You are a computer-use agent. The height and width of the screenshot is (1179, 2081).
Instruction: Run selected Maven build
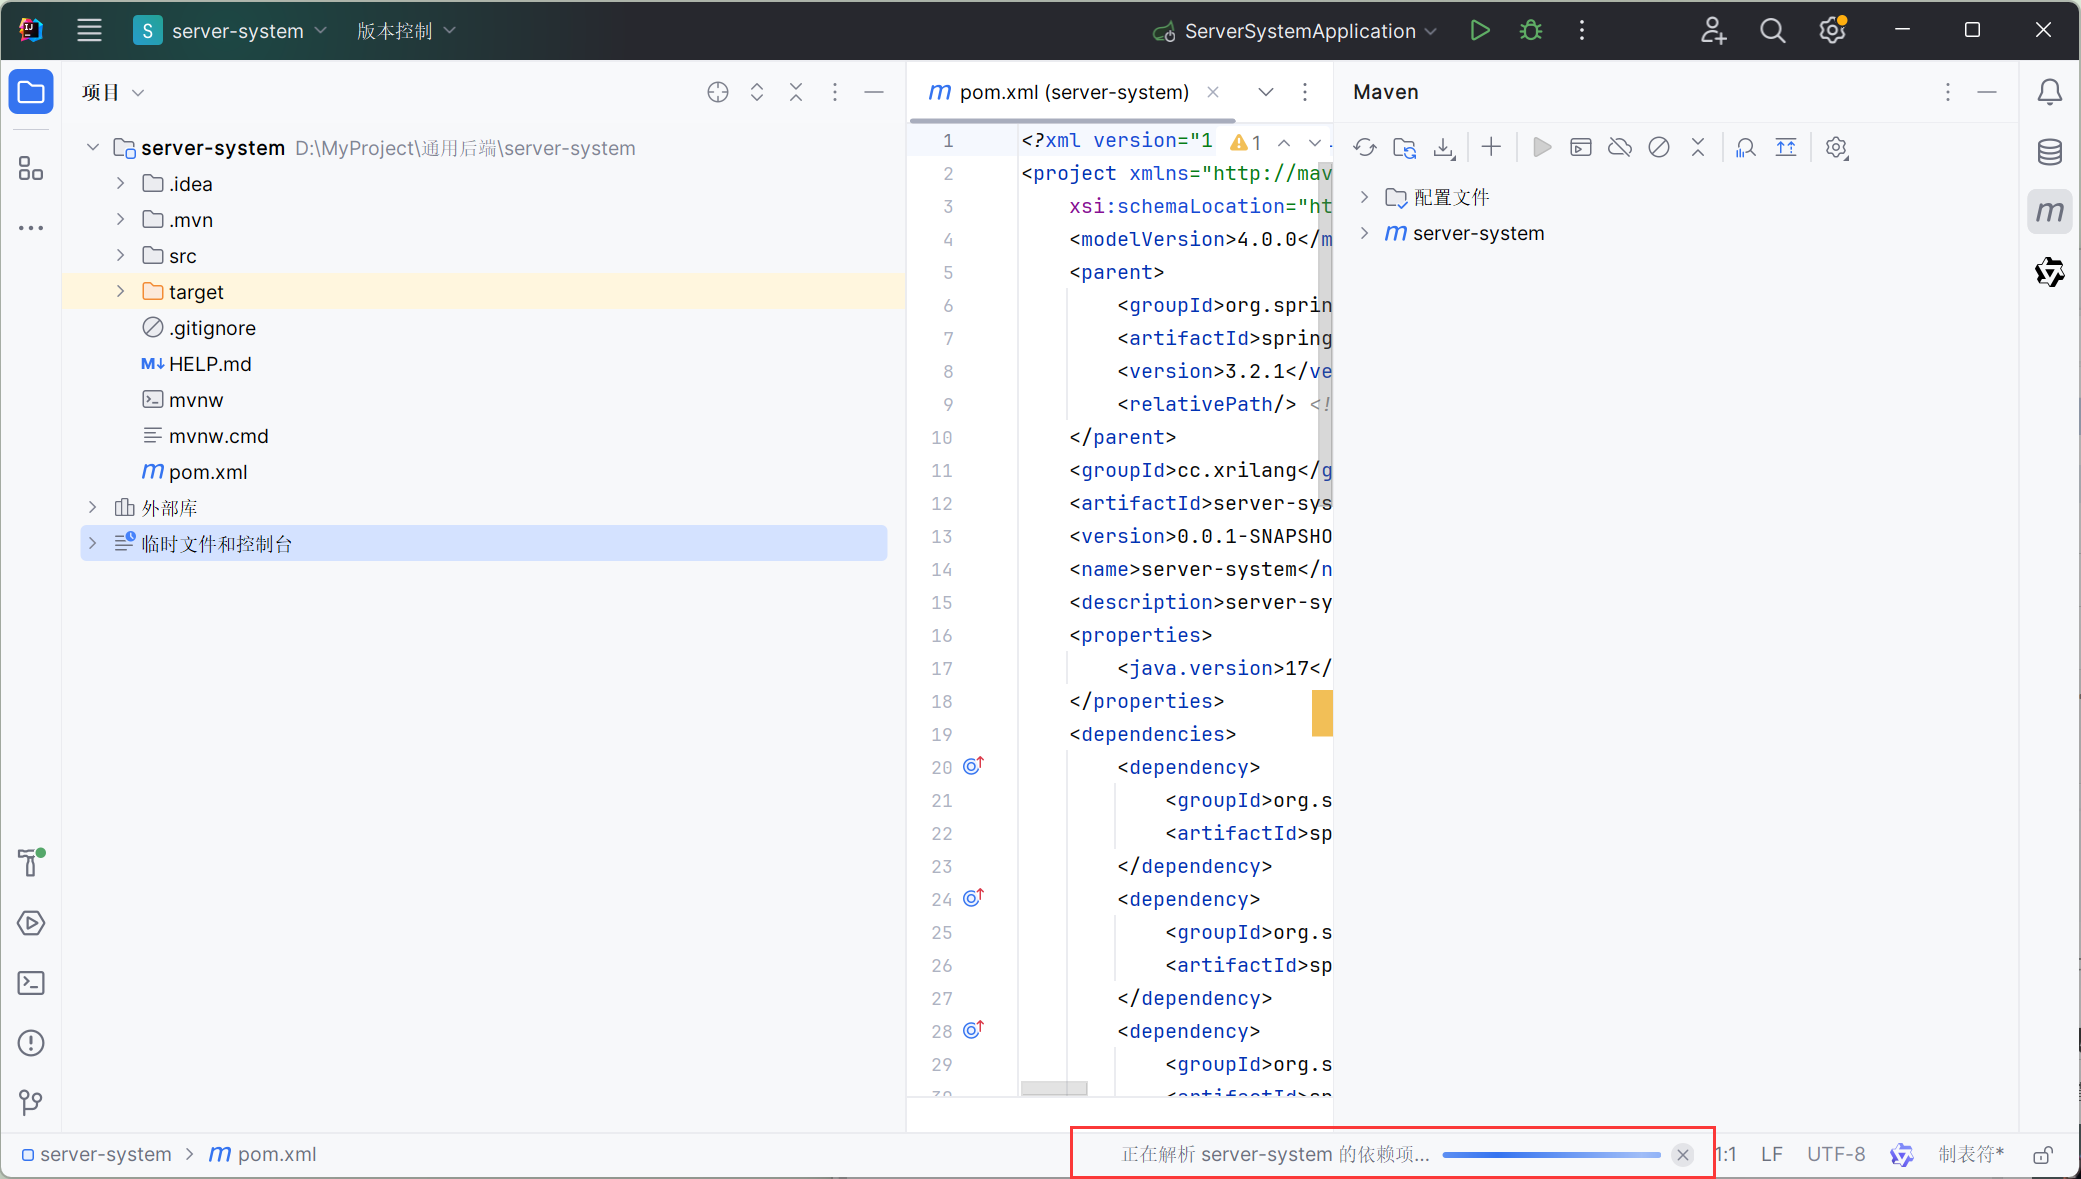(1541, 148)
